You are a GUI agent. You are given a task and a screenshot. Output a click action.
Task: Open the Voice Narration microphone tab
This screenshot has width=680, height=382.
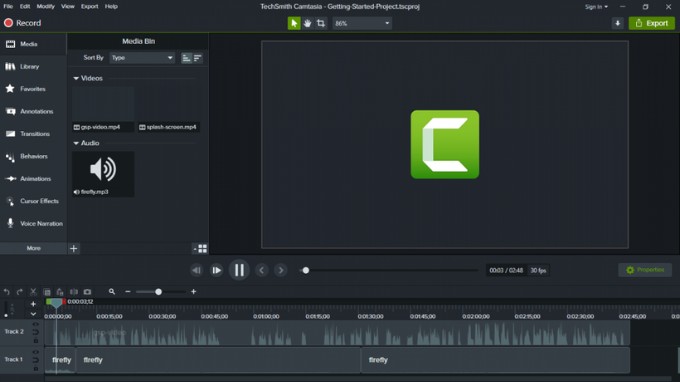pyautogui.click(x=33, y=224)
